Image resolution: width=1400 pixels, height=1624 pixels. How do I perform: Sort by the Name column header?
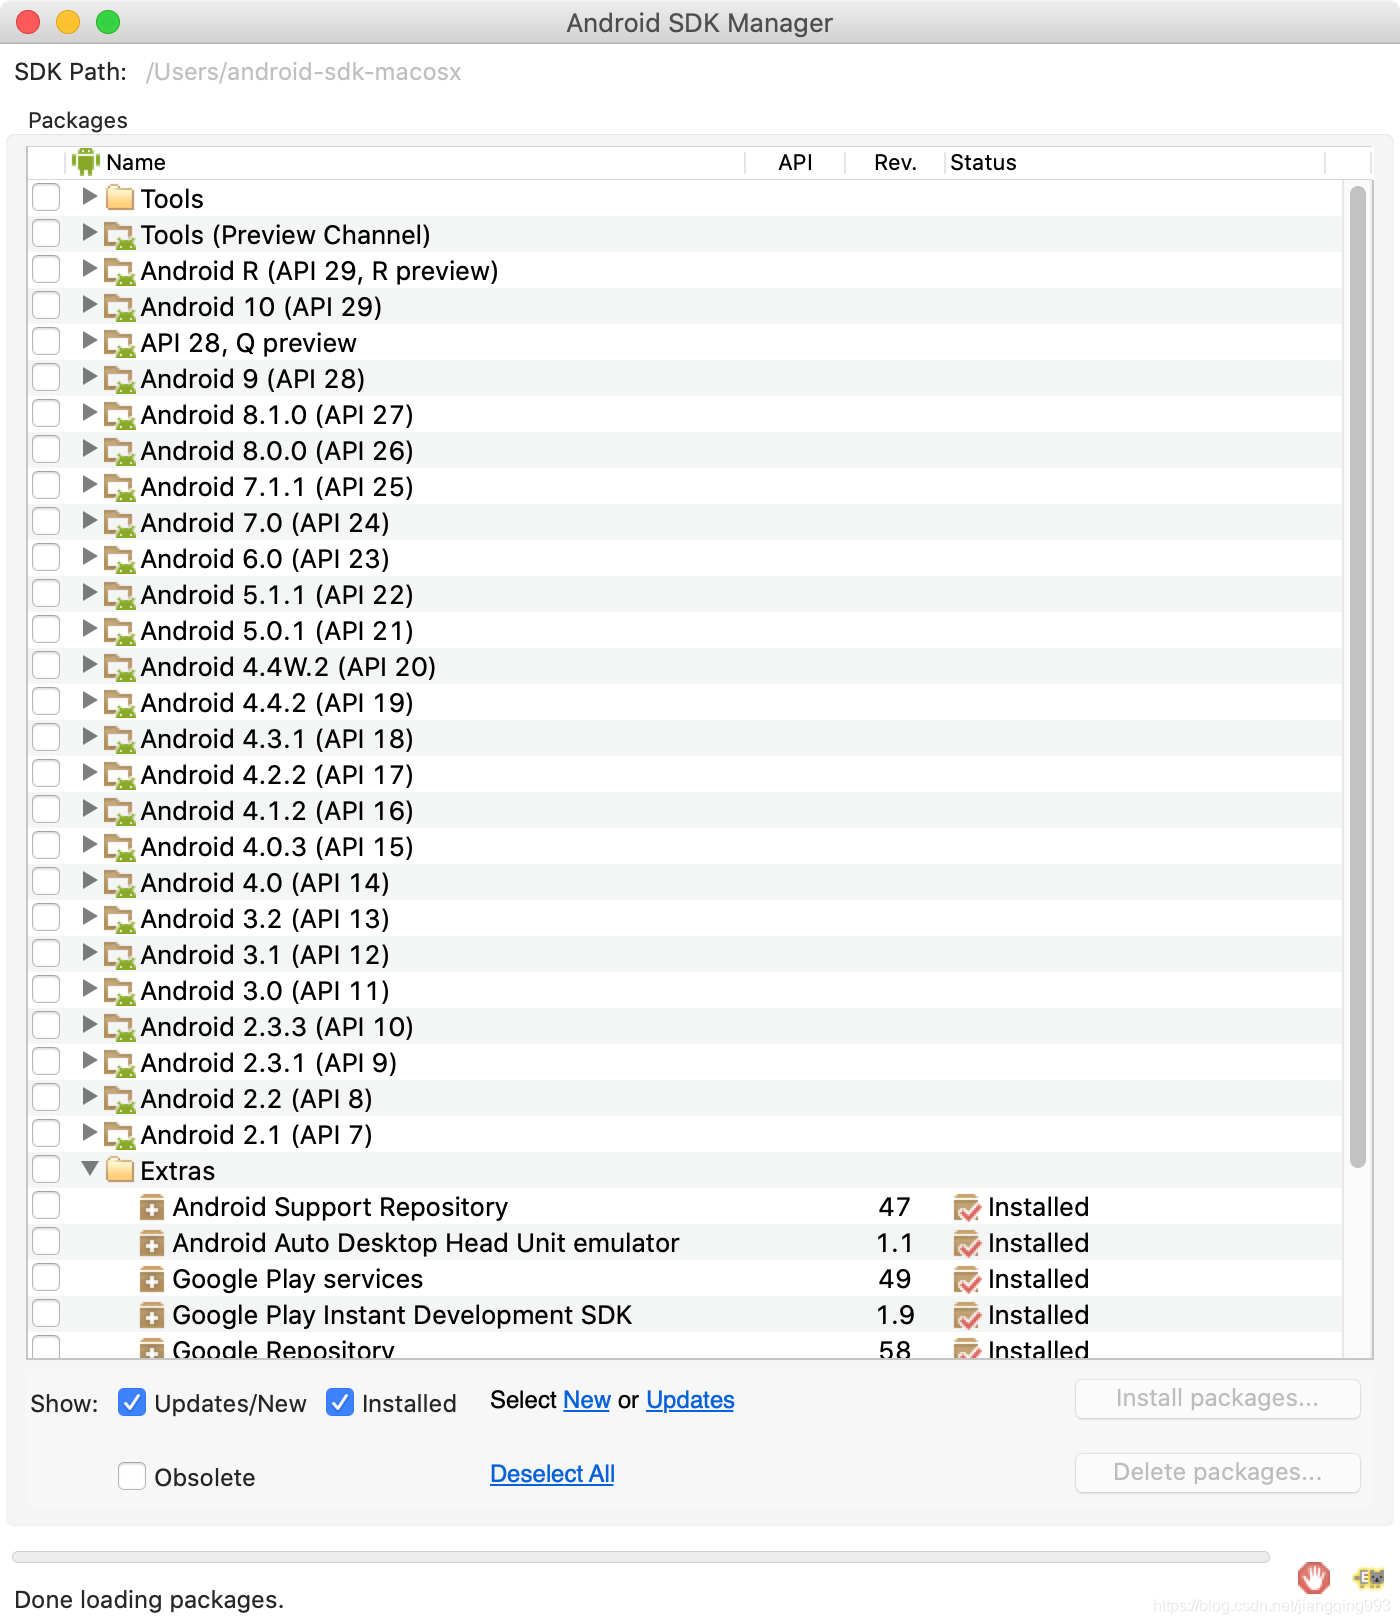coord(407,162)
